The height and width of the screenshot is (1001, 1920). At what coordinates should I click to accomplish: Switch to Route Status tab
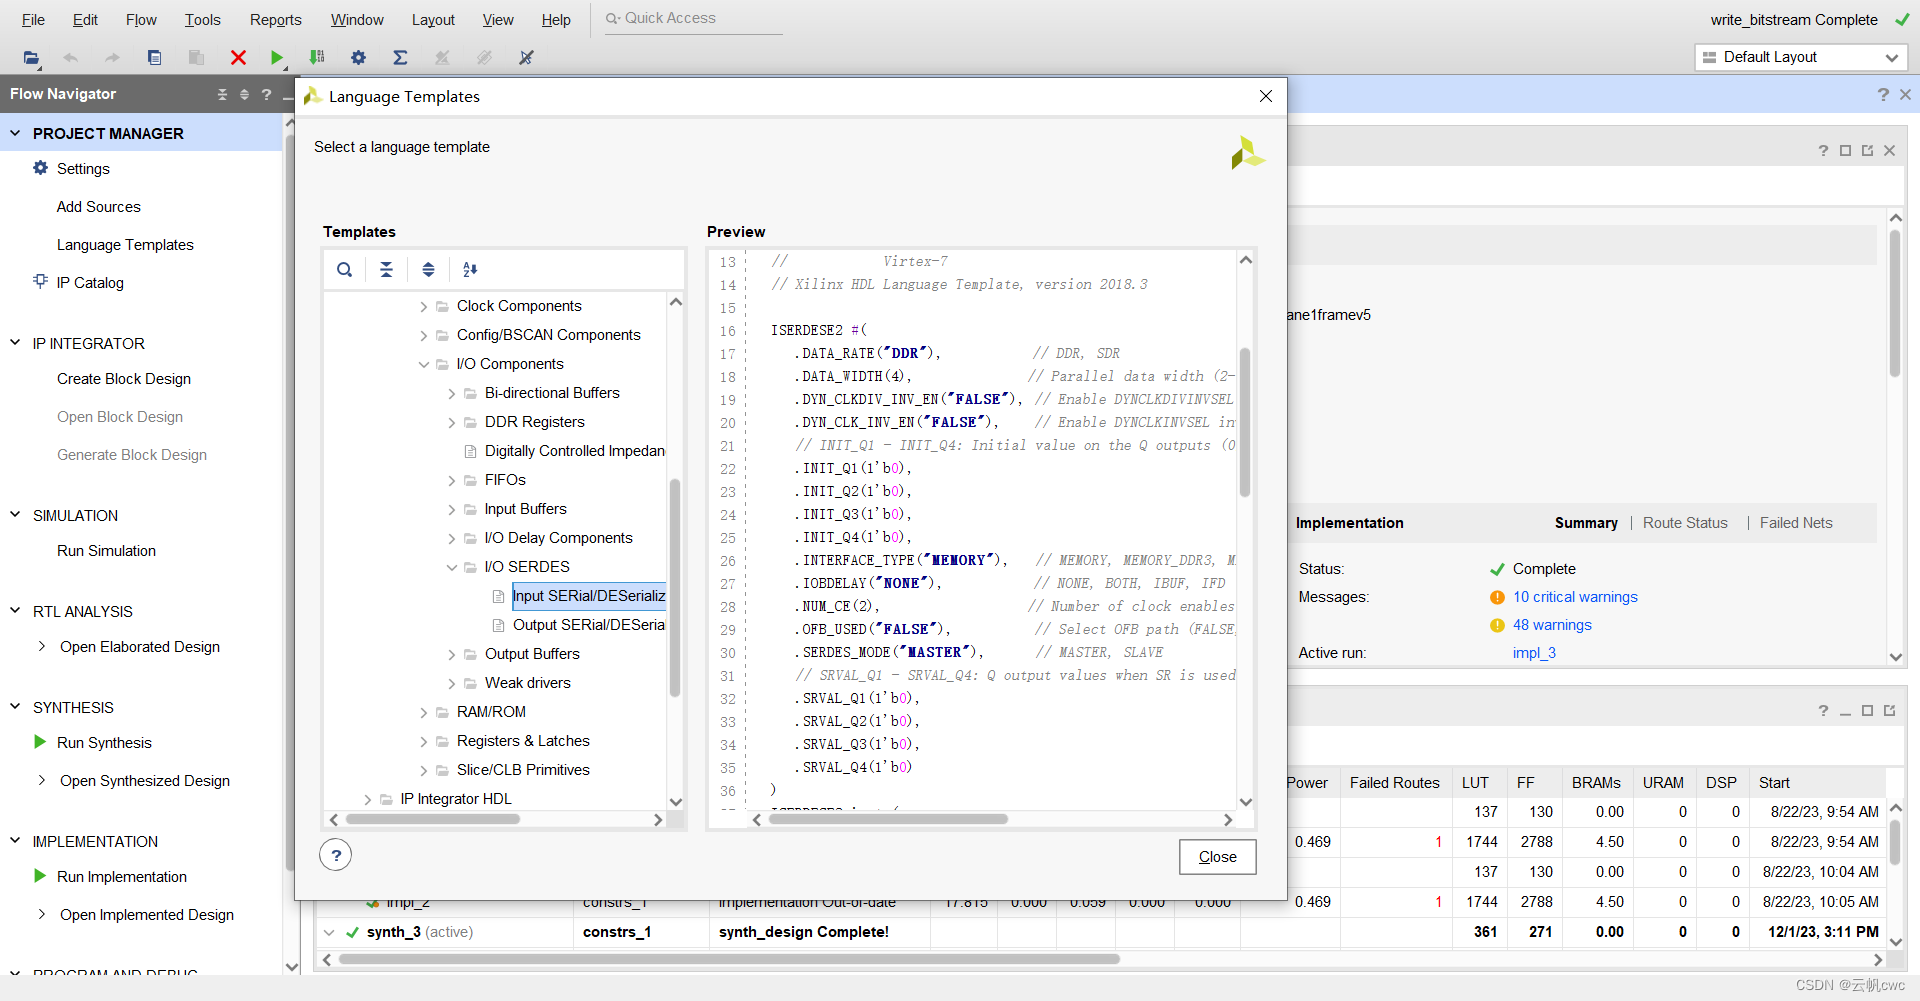point(1685,523)
